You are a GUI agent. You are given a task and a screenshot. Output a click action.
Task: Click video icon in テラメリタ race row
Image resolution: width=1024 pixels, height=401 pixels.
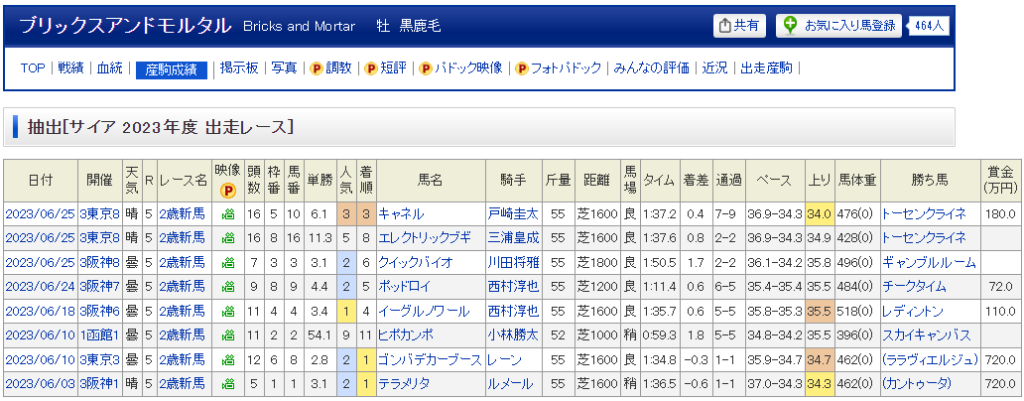click(x=227, y=384)
